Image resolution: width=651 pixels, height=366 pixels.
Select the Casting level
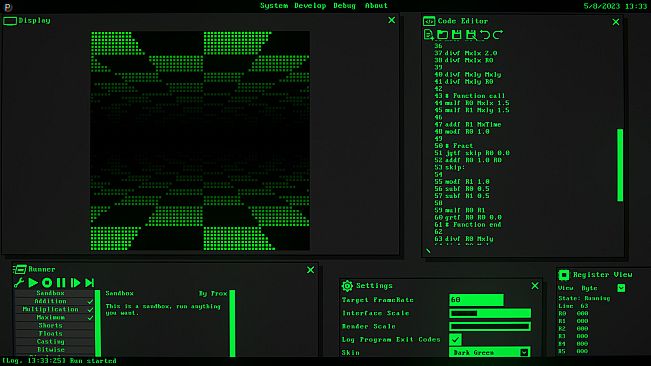tap(54, 342)
